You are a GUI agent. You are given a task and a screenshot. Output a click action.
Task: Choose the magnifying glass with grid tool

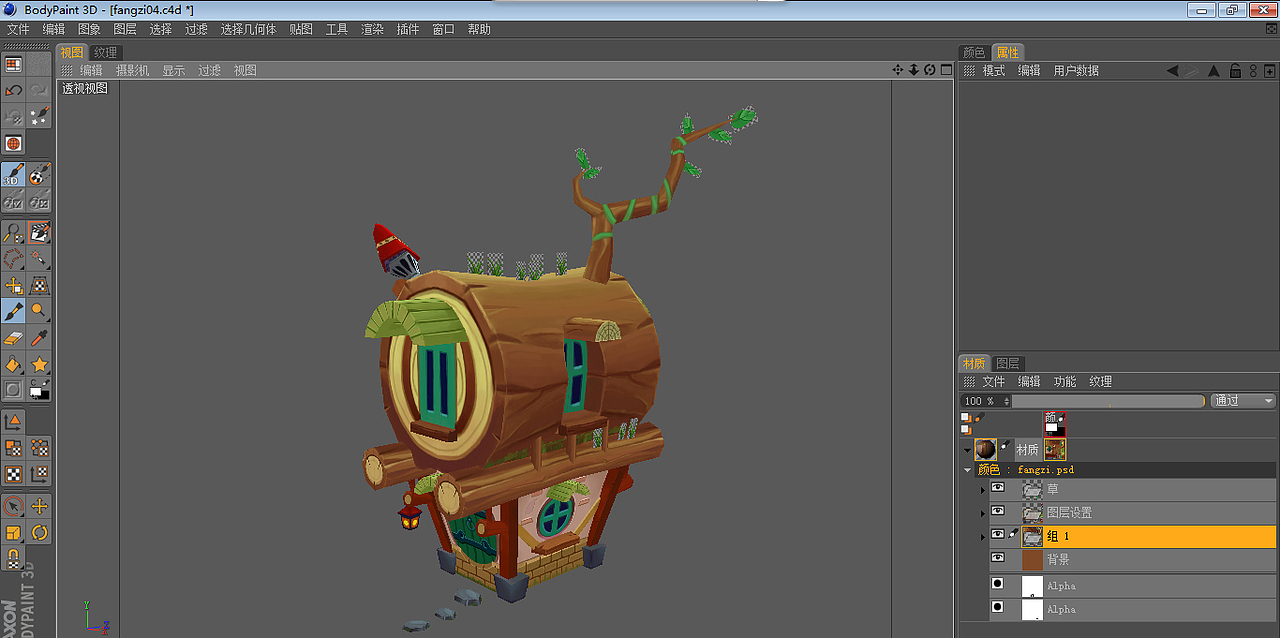13,233
